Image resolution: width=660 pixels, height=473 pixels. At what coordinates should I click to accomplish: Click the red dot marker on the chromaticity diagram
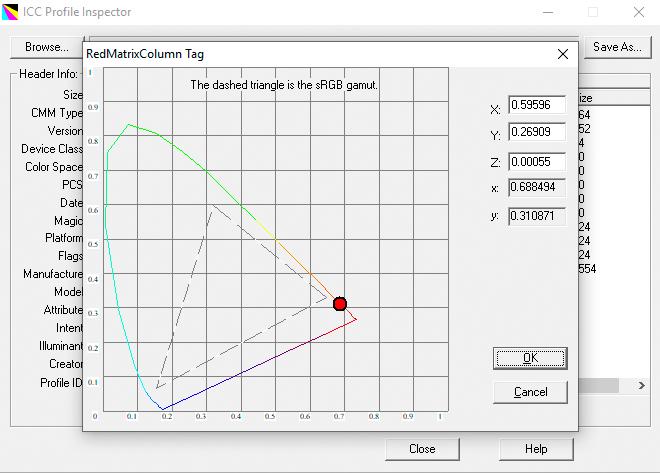point(340,304)
